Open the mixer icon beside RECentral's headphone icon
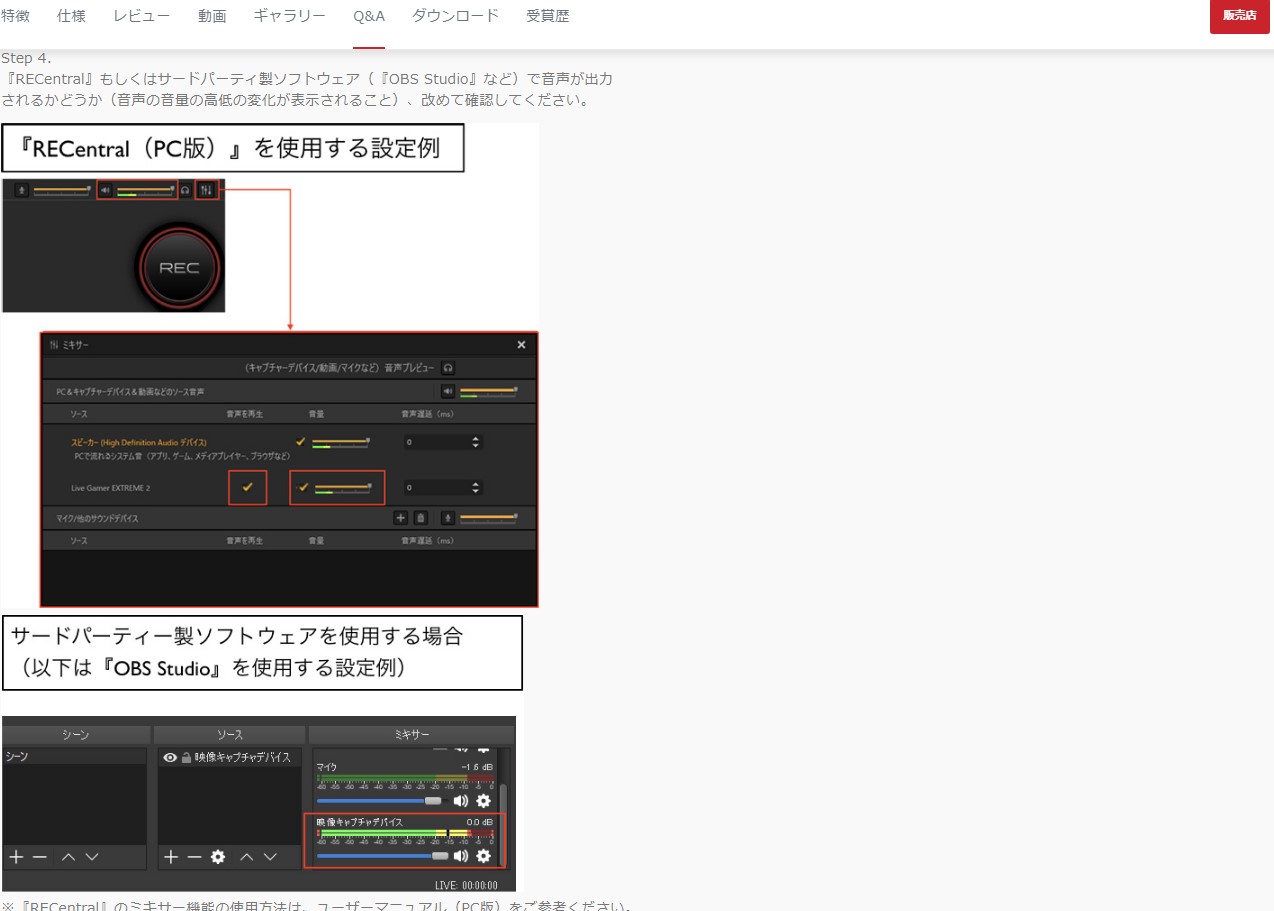Viewport: 1274px width, 911px height. 206,190
